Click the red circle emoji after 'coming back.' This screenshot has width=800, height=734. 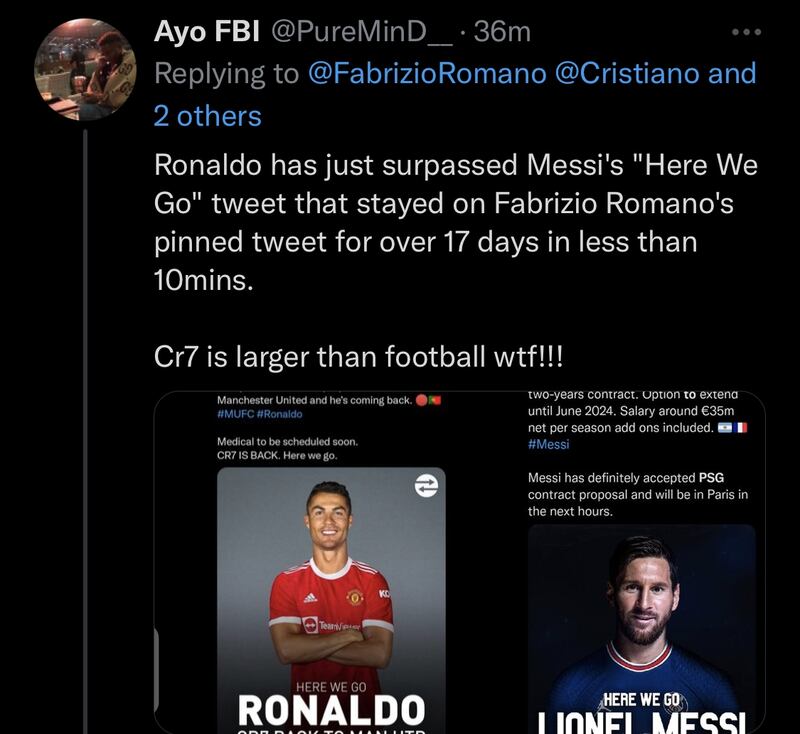[422, 400]
